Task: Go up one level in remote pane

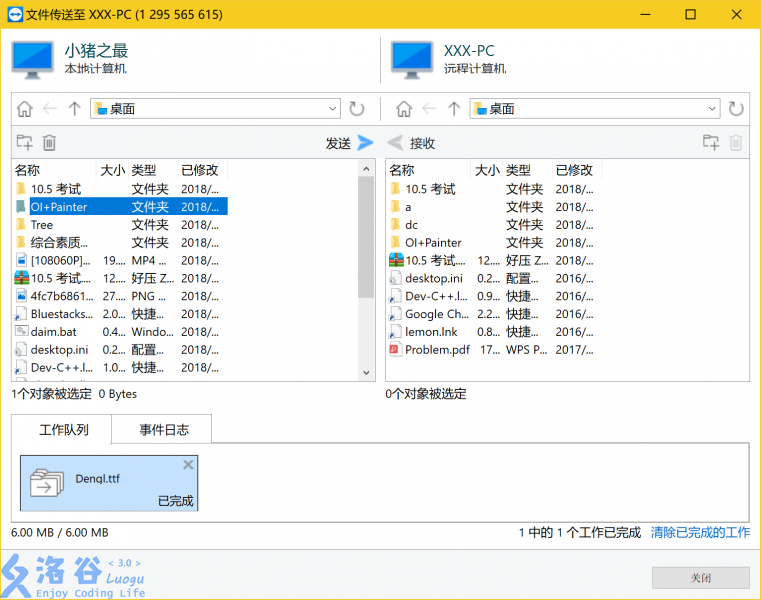Action: [x=454, y=109]
